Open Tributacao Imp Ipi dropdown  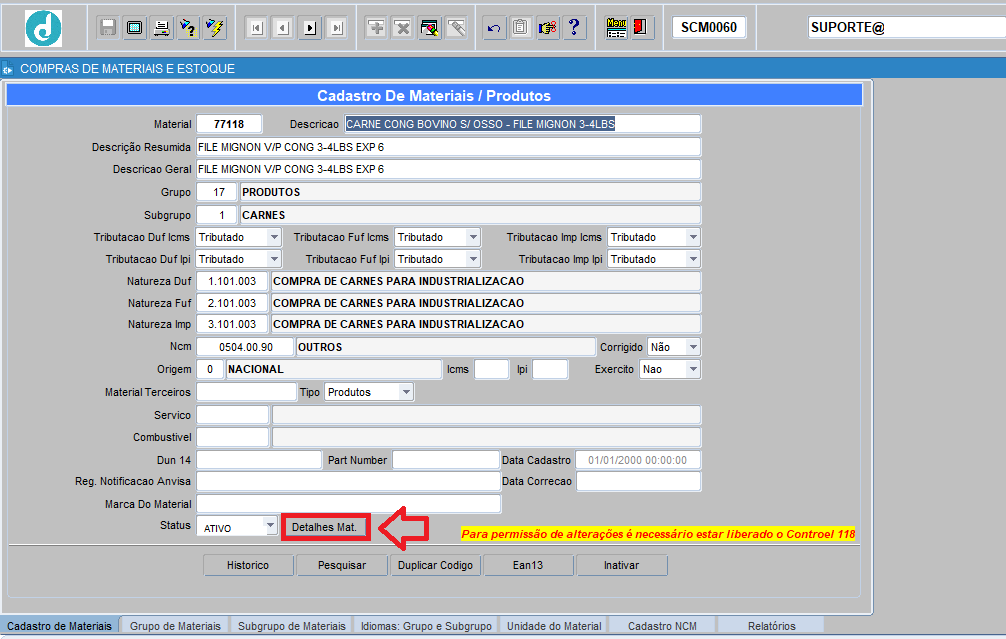coord(693,259)
